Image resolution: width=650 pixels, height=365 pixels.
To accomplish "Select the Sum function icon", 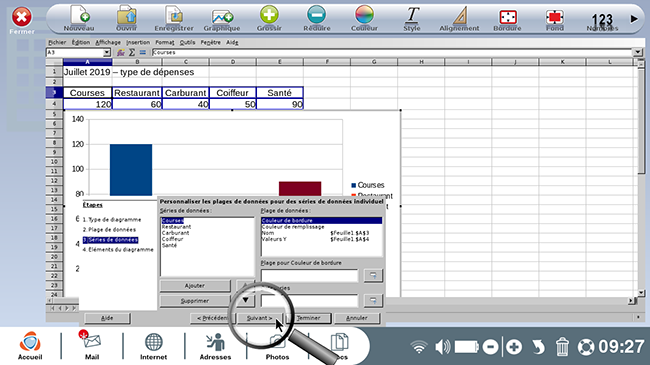I will [132, 52].
